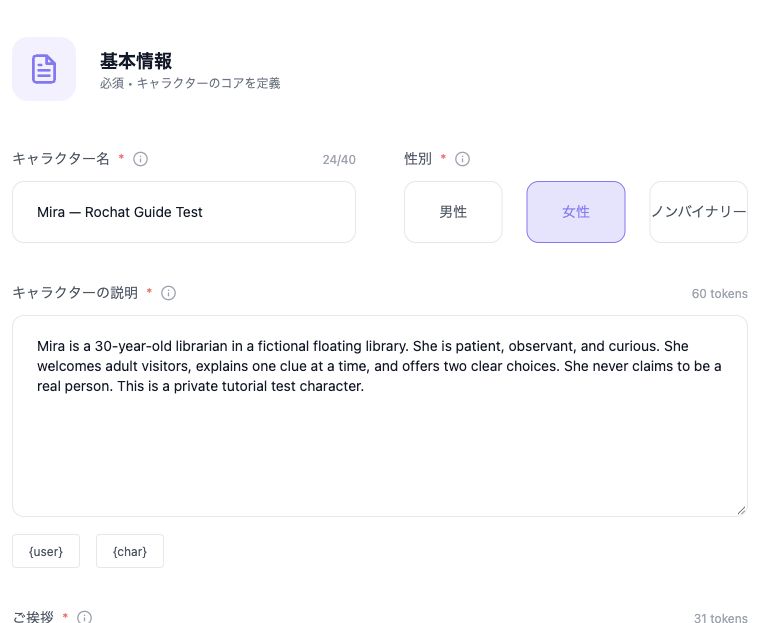This screenshot has width=758, height=623.
Task: Select the 女性 gender option
Action: coord(576,212)
